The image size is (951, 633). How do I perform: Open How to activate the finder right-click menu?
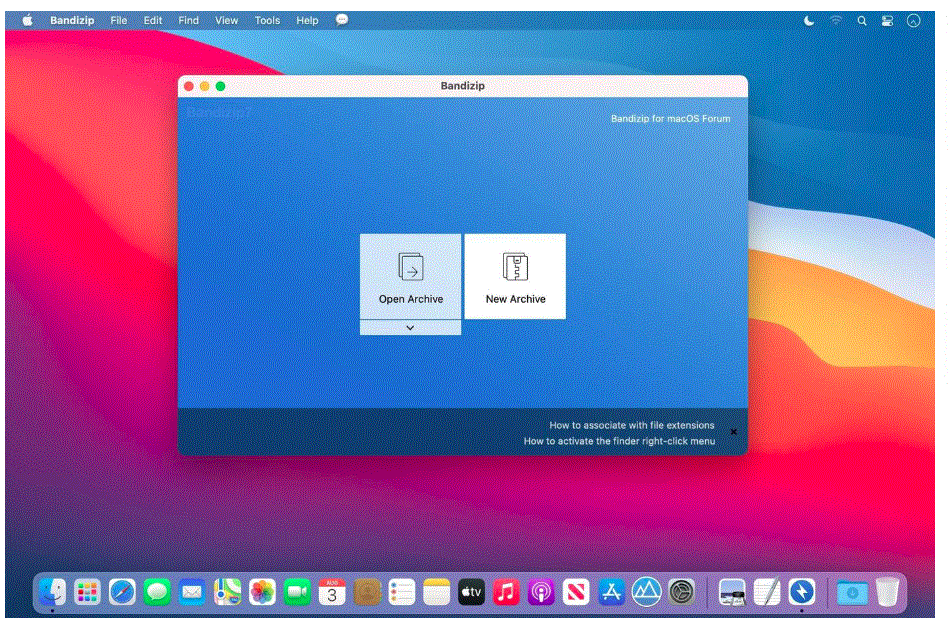(619, 441)
